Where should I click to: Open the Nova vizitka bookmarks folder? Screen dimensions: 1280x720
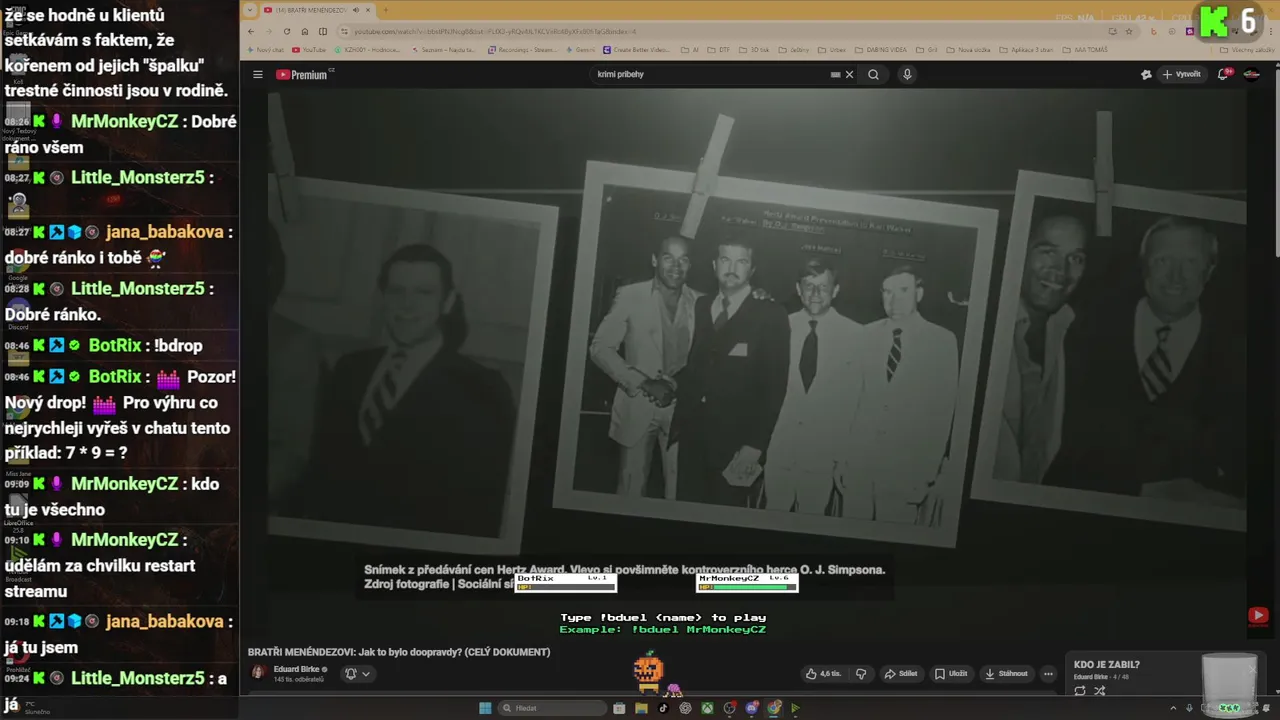[969, 49]
